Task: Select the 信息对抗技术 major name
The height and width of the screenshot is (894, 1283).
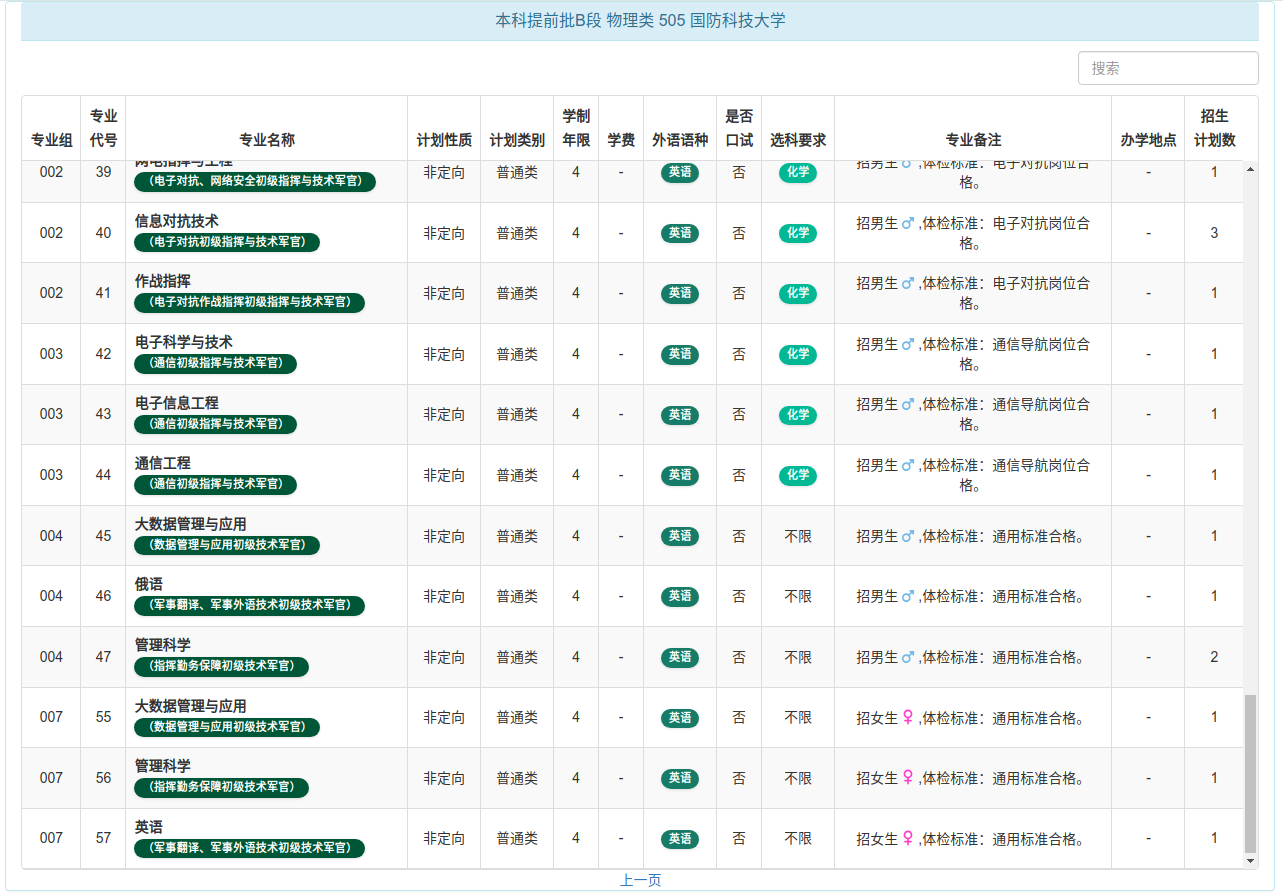Action: tap(177, 221)
